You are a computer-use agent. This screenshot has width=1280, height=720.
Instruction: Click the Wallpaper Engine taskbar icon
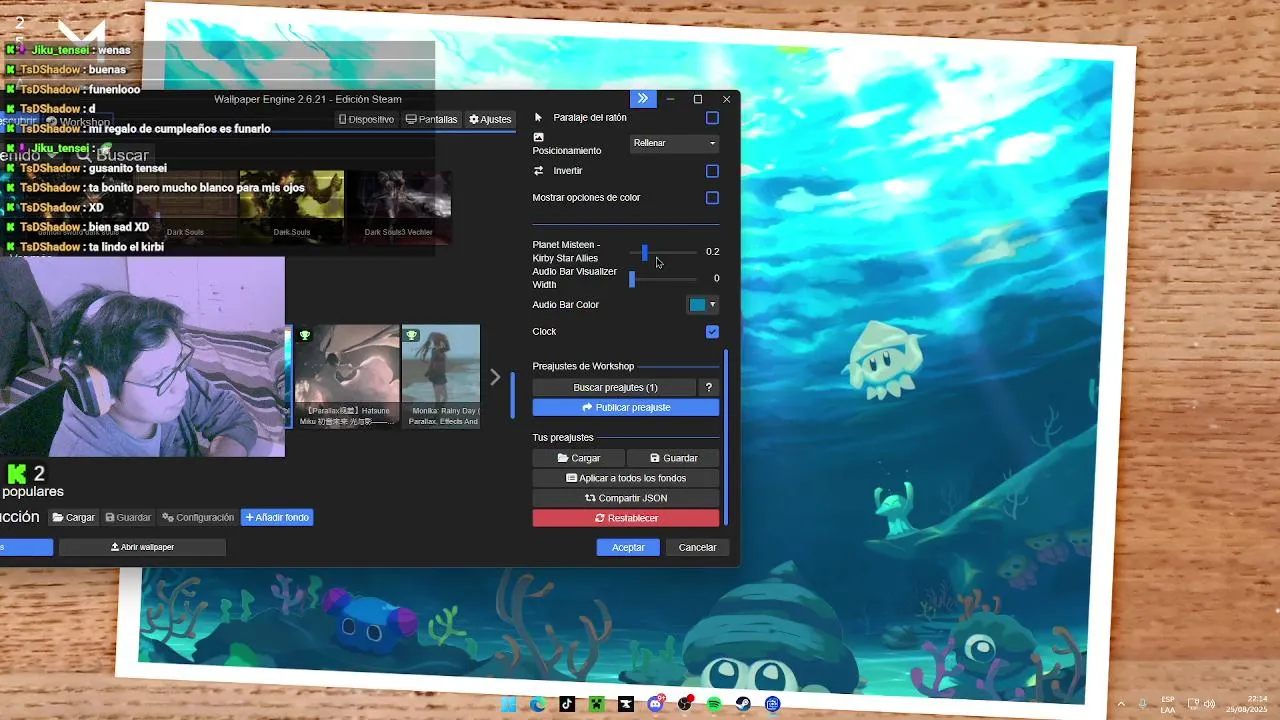[772, 704]
